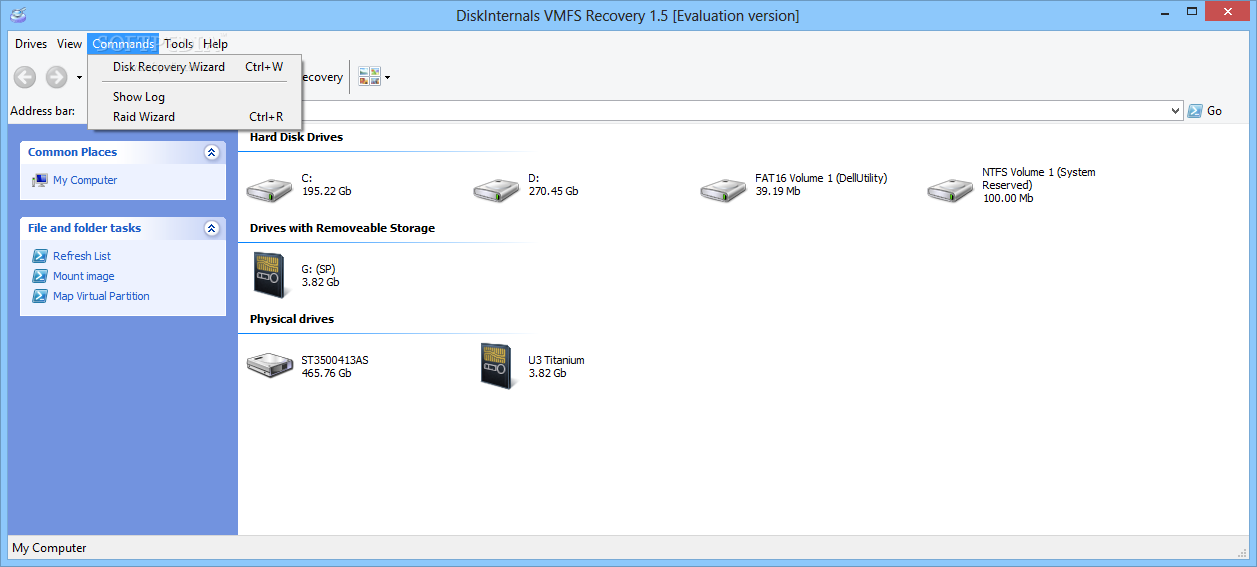Screen dimensions: 1257x567
Task: Click the Refresh List arrow icon
Action: click(x=40, y=256)
